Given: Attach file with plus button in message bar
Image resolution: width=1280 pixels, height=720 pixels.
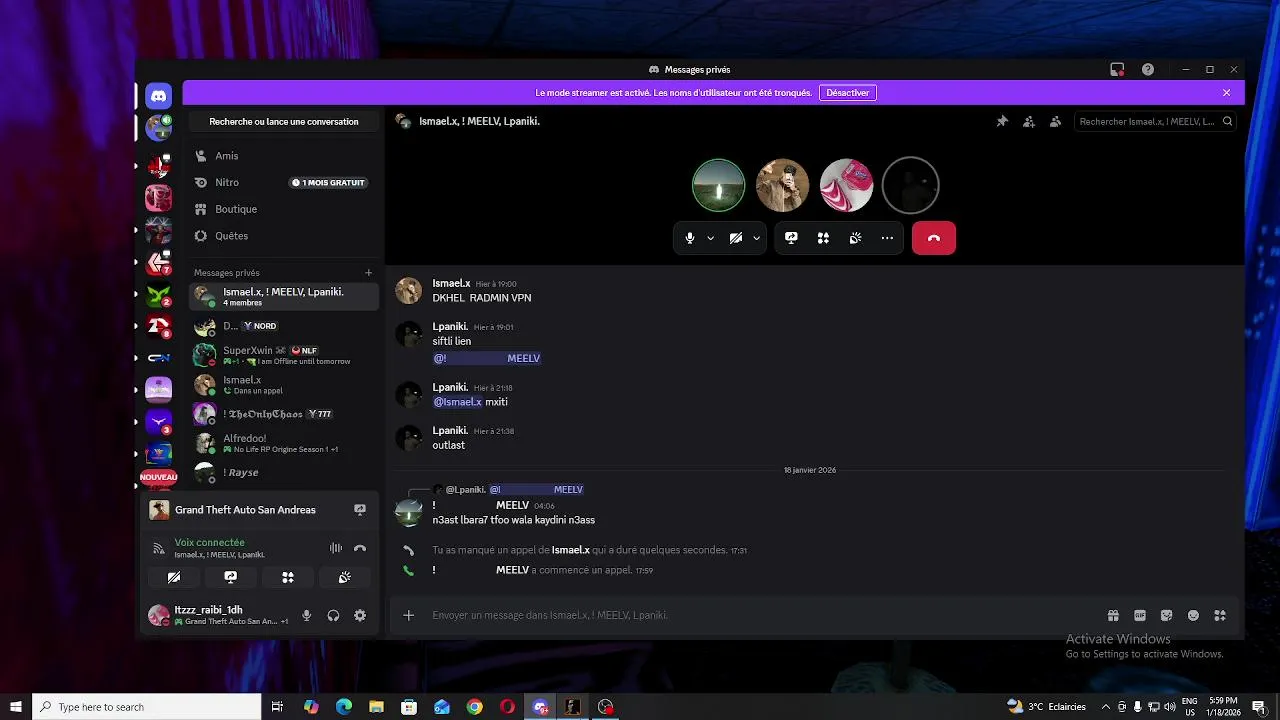Looking at the screenshot, I should 408,615.
